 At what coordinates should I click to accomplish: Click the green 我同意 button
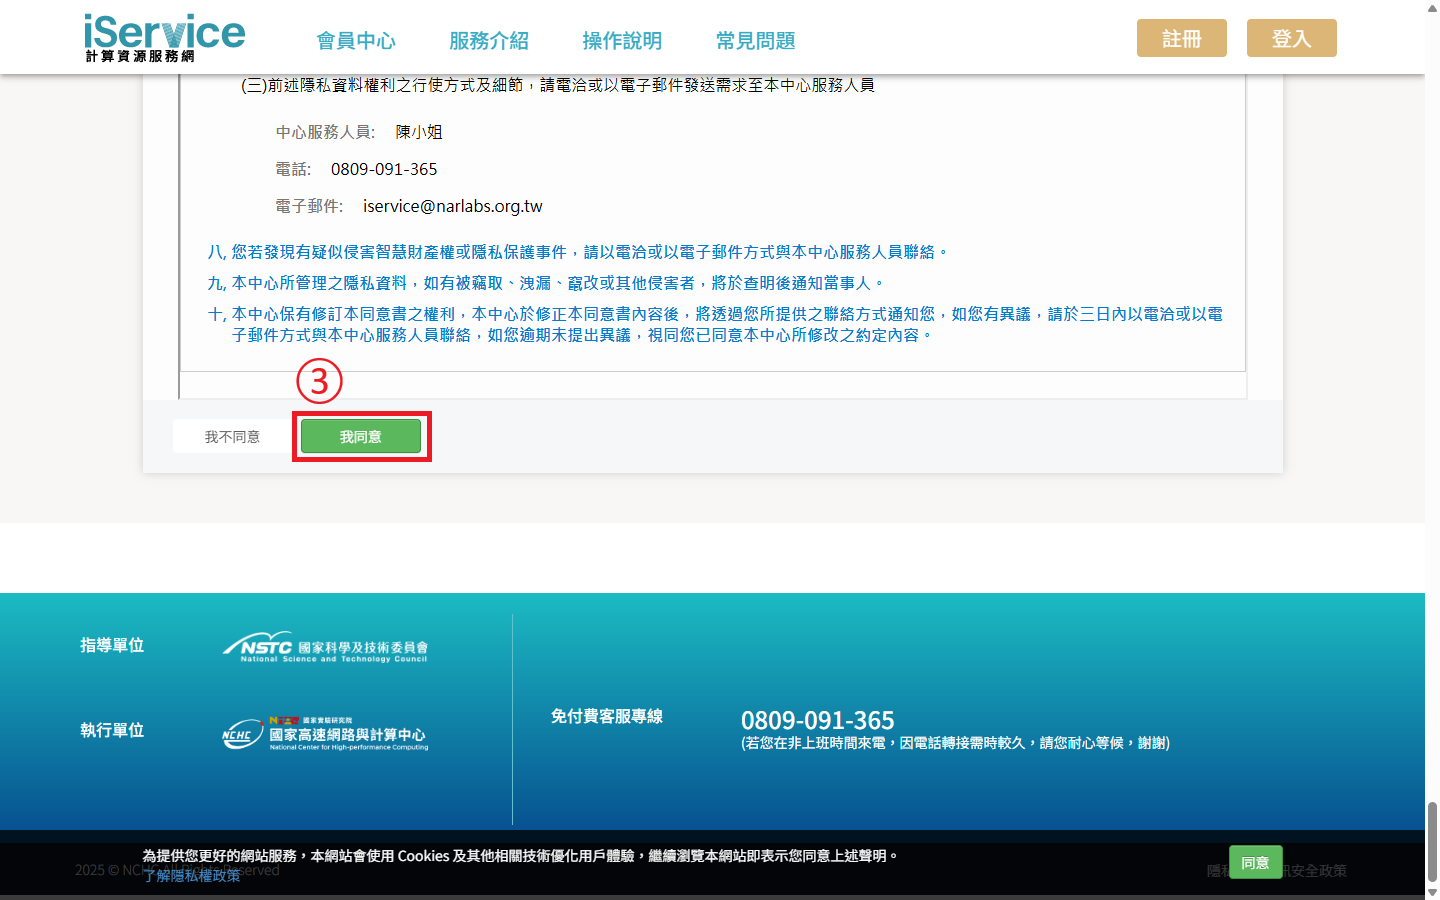[x=361, y=437]
